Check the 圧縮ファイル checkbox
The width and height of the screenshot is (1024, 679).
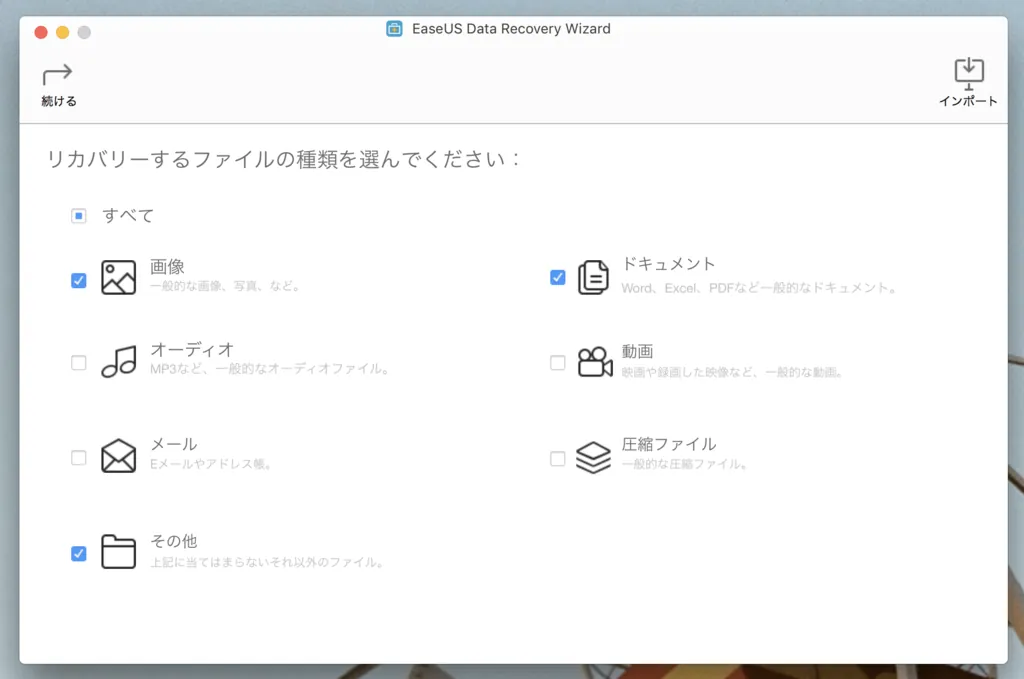[557, 456]
